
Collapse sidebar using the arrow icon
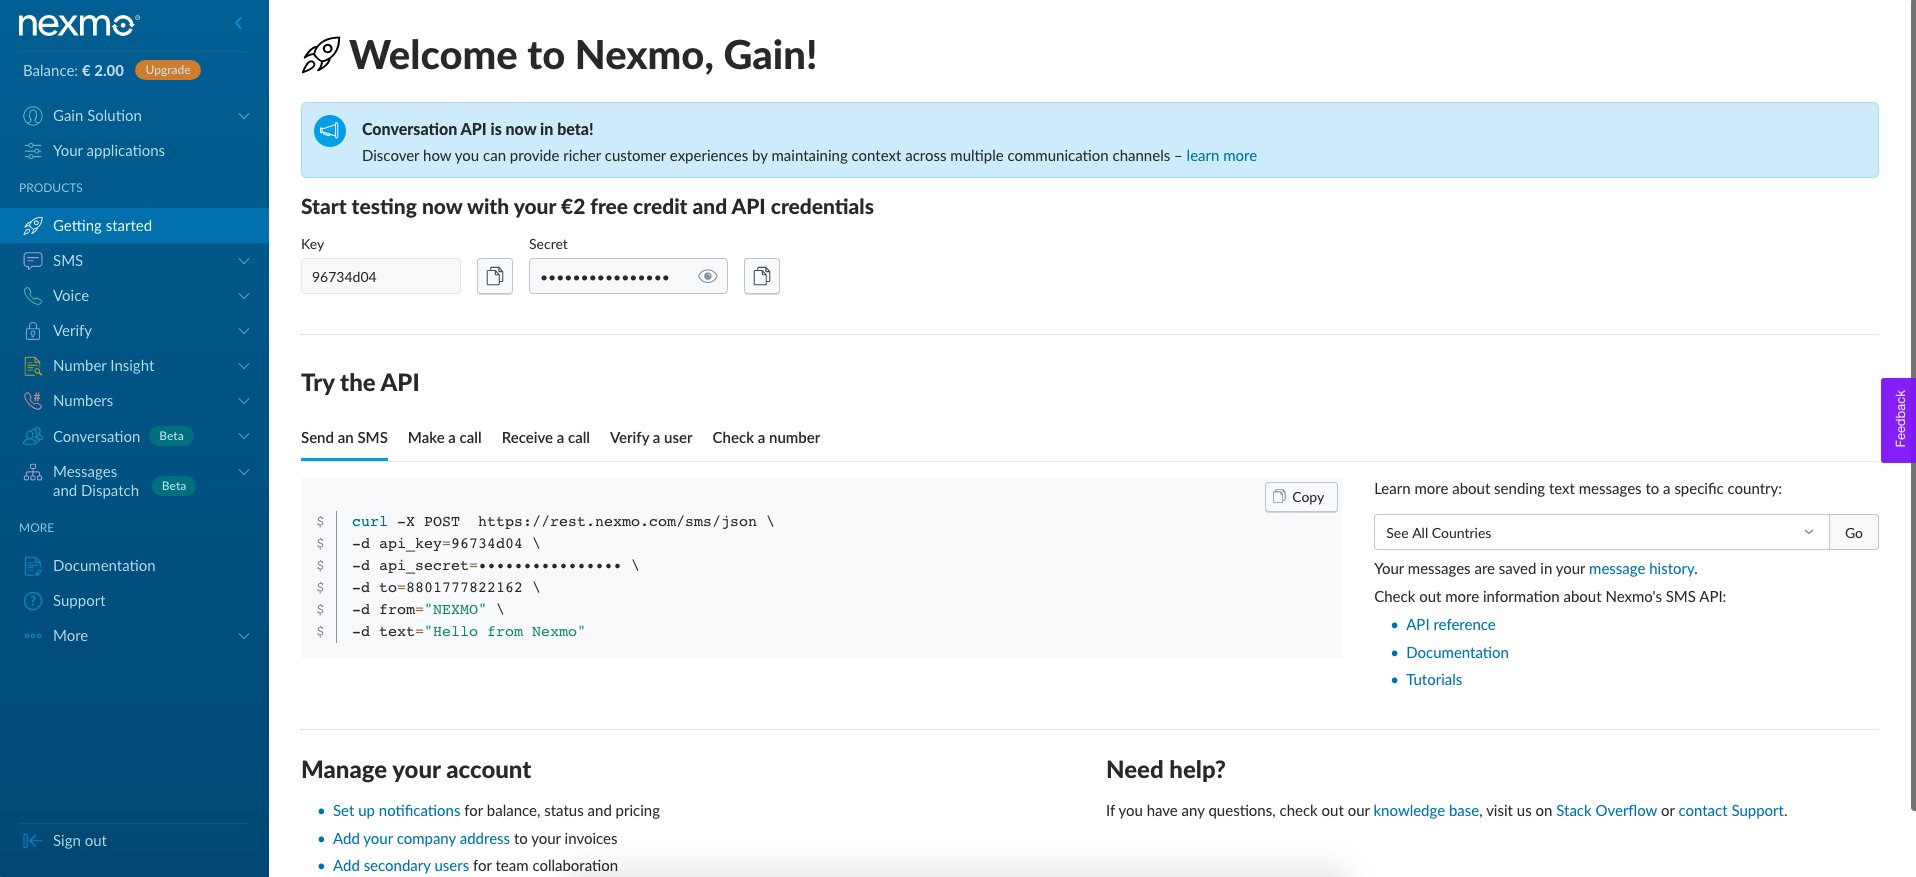(x=238, y=23)
